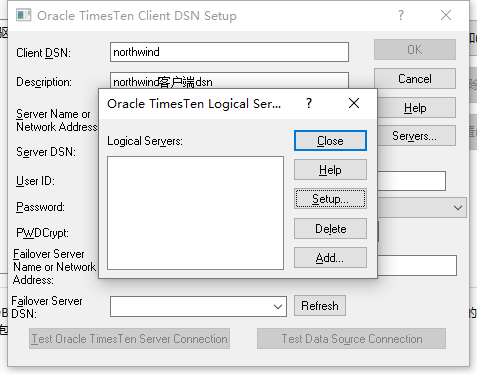Click the question mark in Client DSN Setup title bar
477x374 pixels.
[401, 15]
